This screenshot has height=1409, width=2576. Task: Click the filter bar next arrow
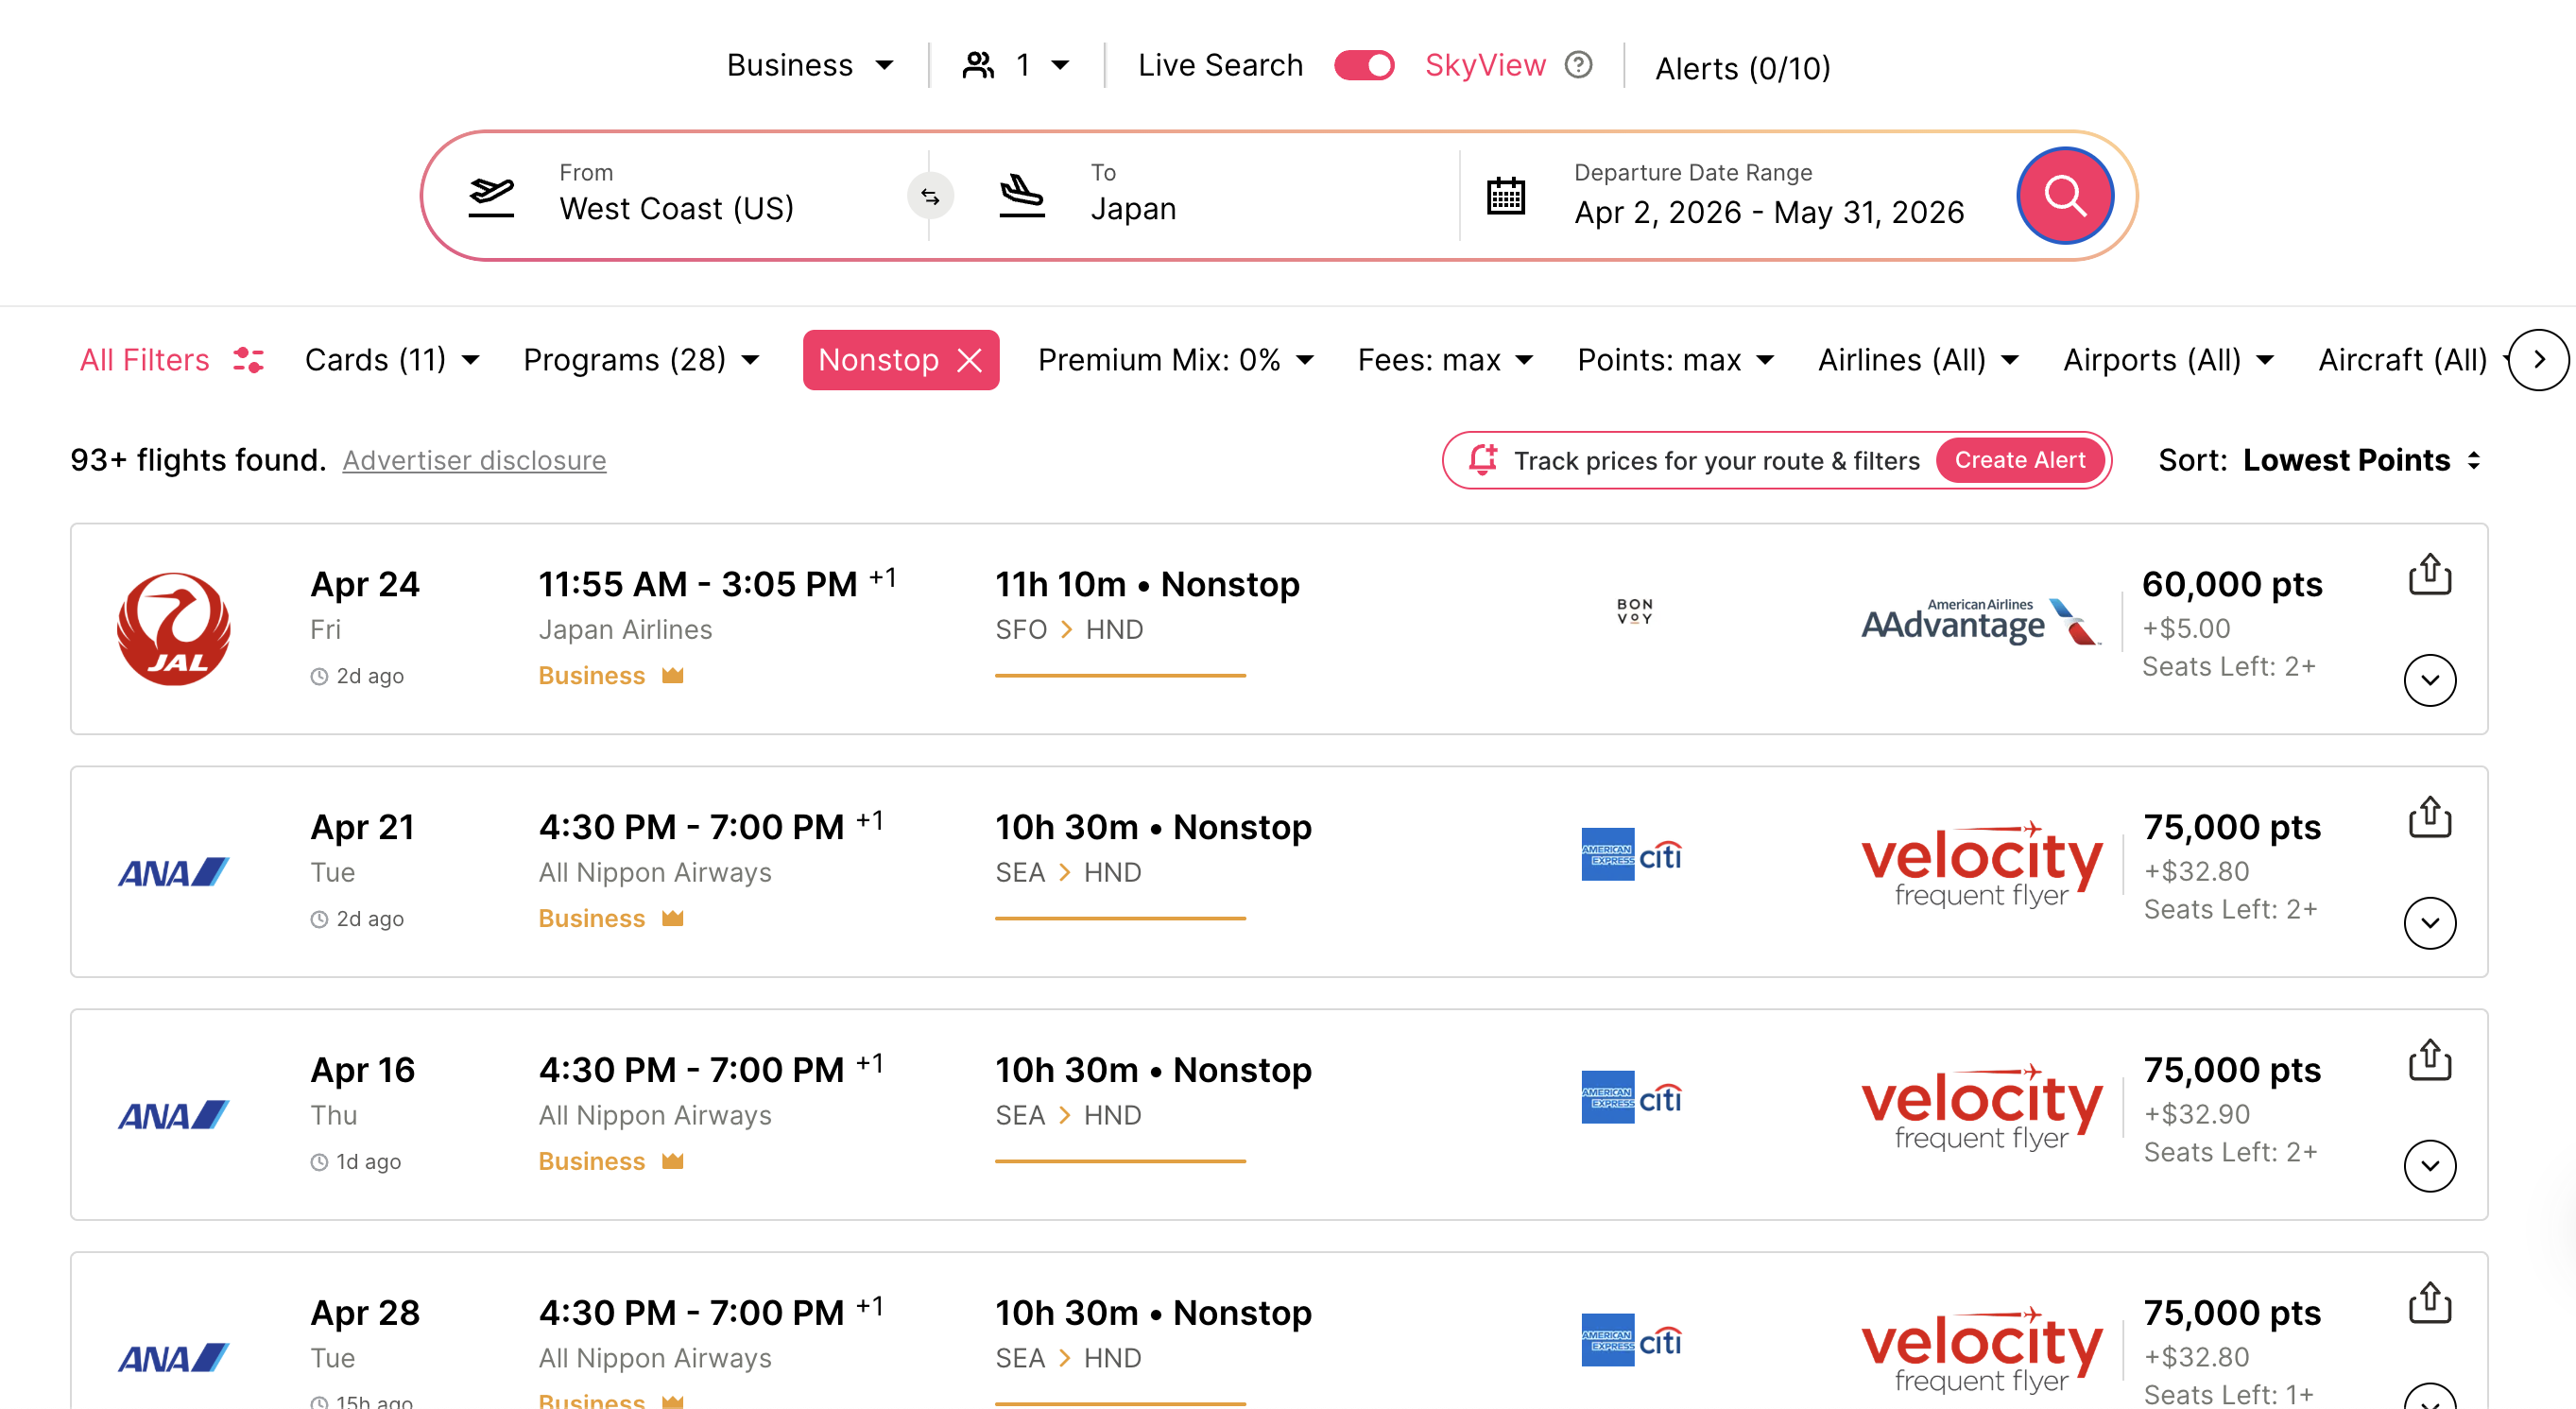point(2538,360)
